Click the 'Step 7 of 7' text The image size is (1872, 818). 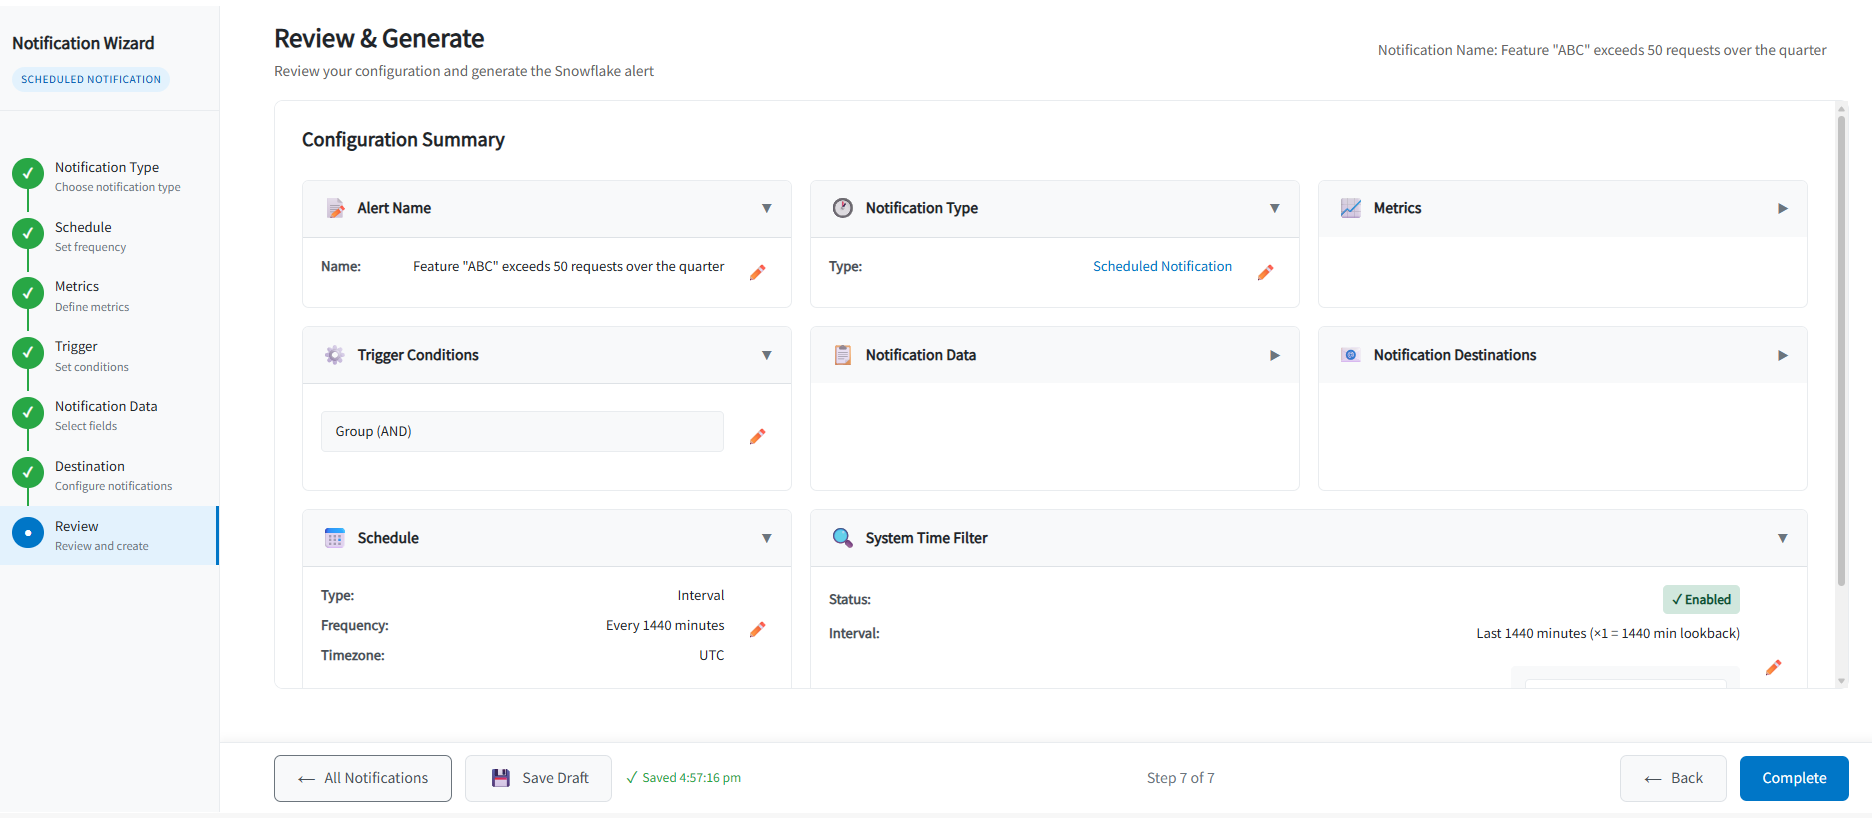[x=1180, y=778]
